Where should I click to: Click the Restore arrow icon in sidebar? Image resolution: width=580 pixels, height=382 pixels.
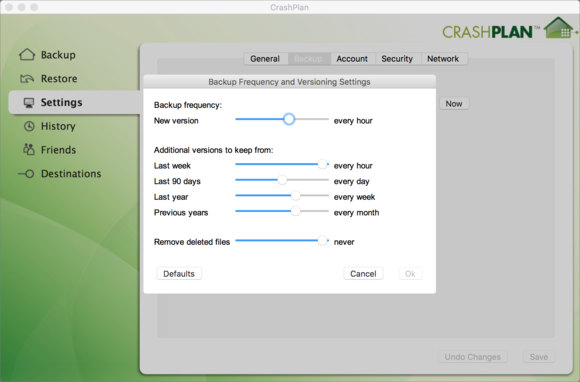[x=27, y=78]
